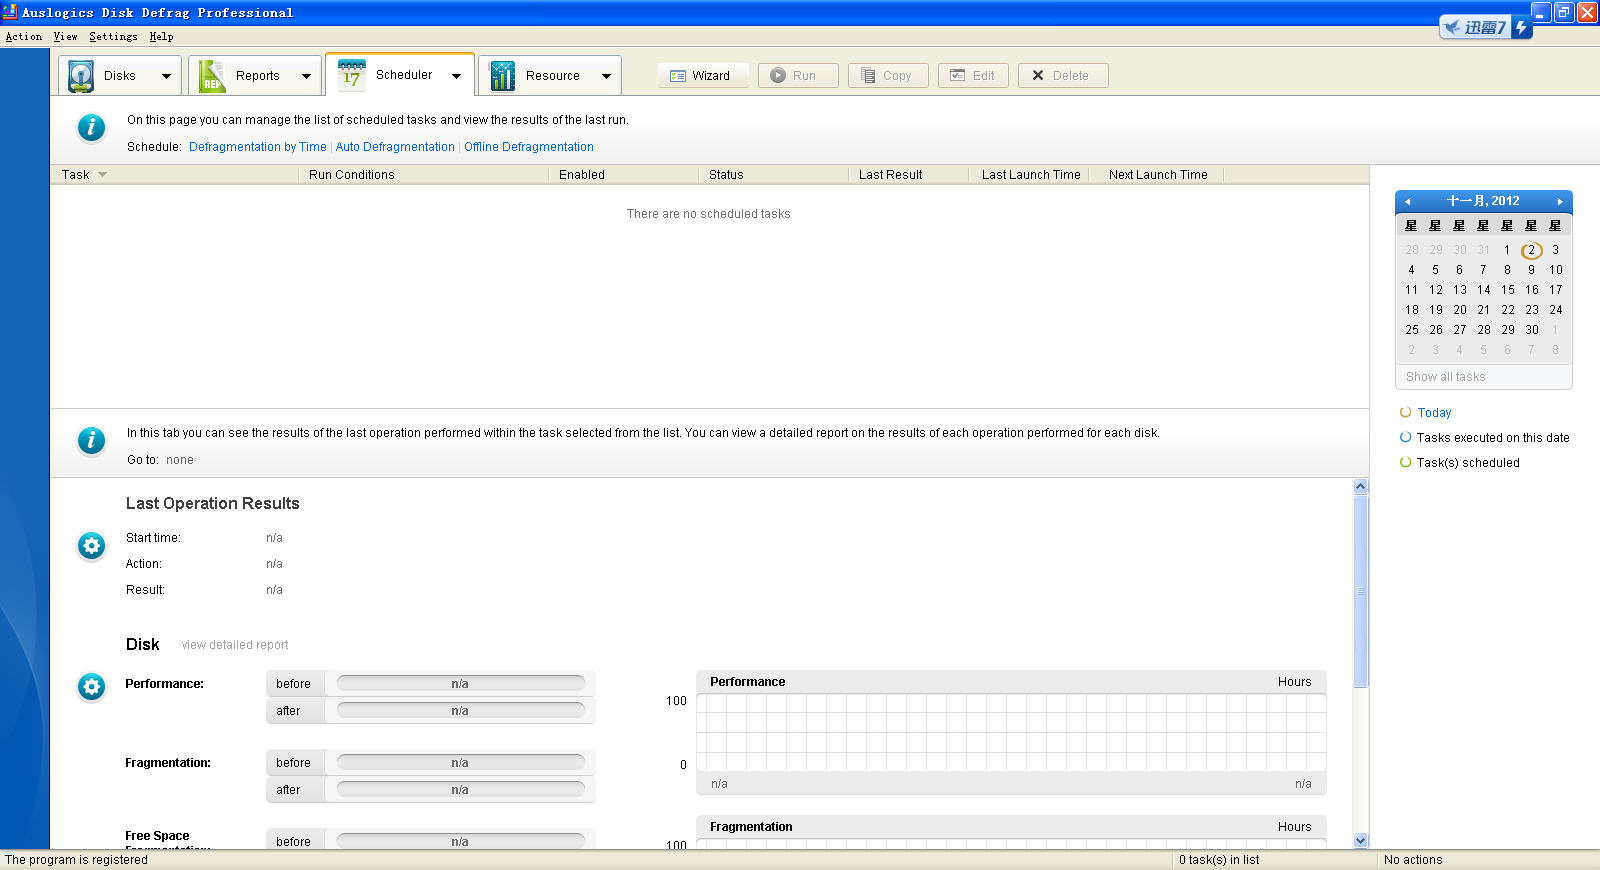Click Performance after progress bar
The image size is (1600, 870).
coord(461,711)
